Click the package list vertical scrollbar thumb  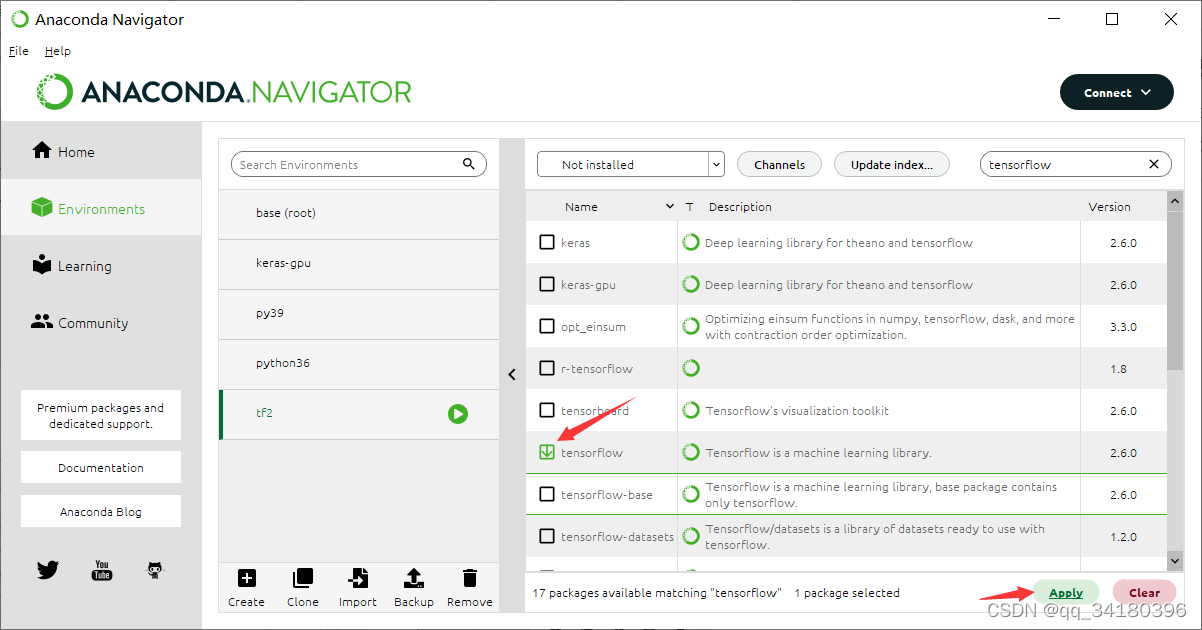coord(1175,290)
